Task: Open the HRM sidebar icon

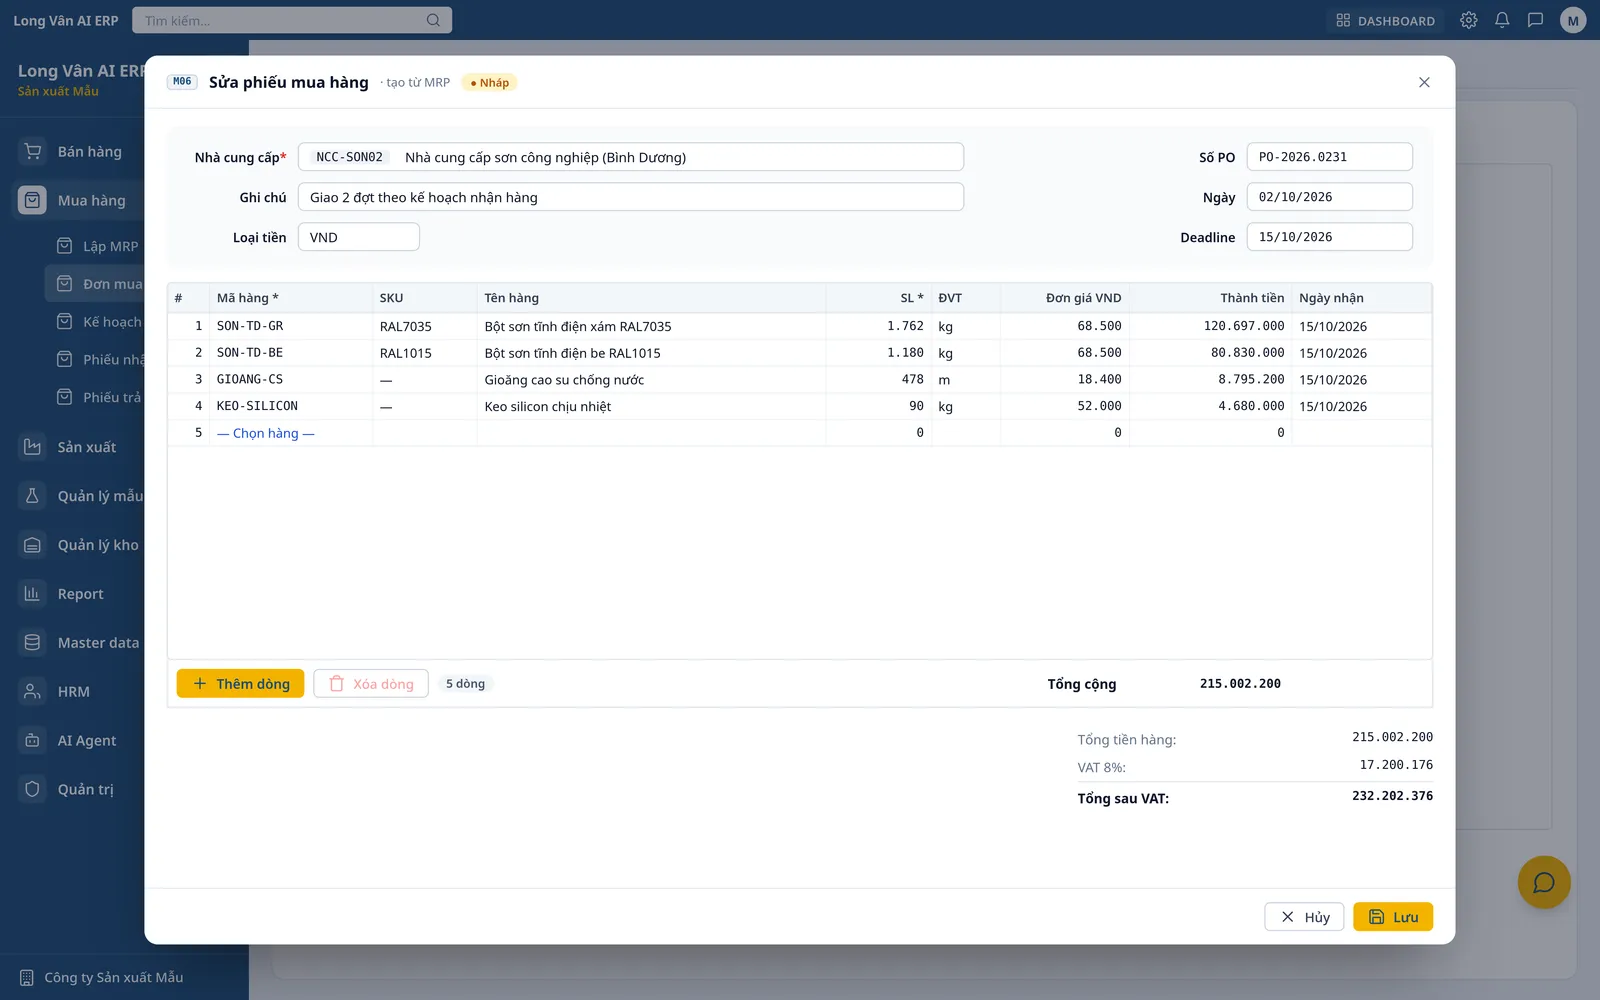Action: pyautogui.click(x=32, y=691)
